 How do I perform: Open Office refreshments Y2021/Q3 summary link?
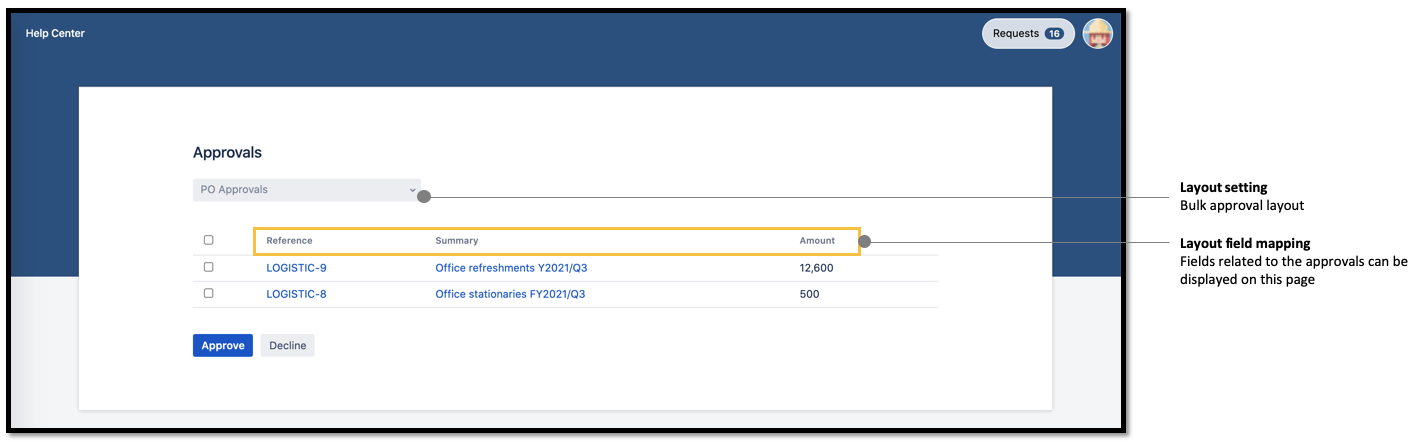(x=518, y=268)
